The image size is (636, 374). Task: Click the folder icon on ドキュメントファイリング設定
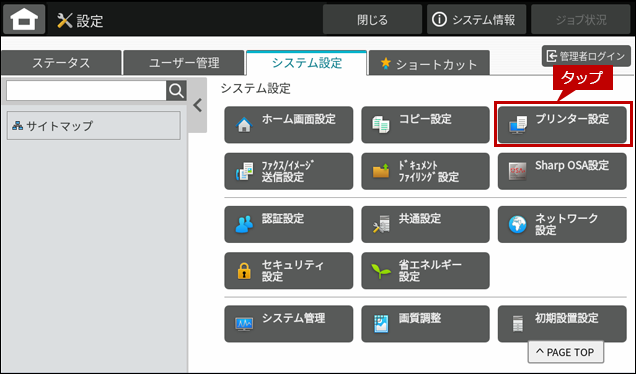(380, 171)
